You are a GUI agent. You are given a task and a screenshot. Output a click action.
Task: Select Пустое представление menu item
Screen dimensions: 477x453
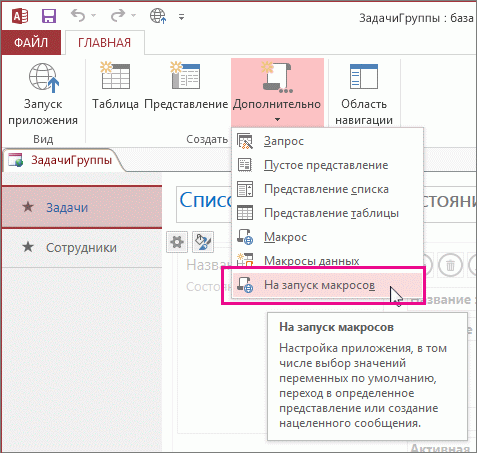coord(327,165)
